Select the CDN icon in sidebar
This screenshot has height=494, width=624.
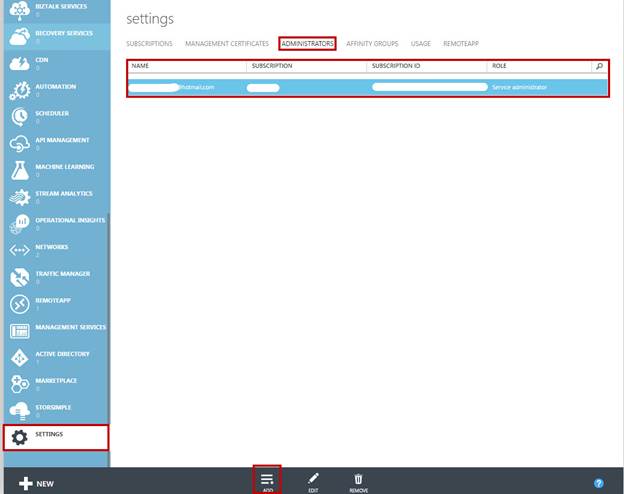point(20,63)
